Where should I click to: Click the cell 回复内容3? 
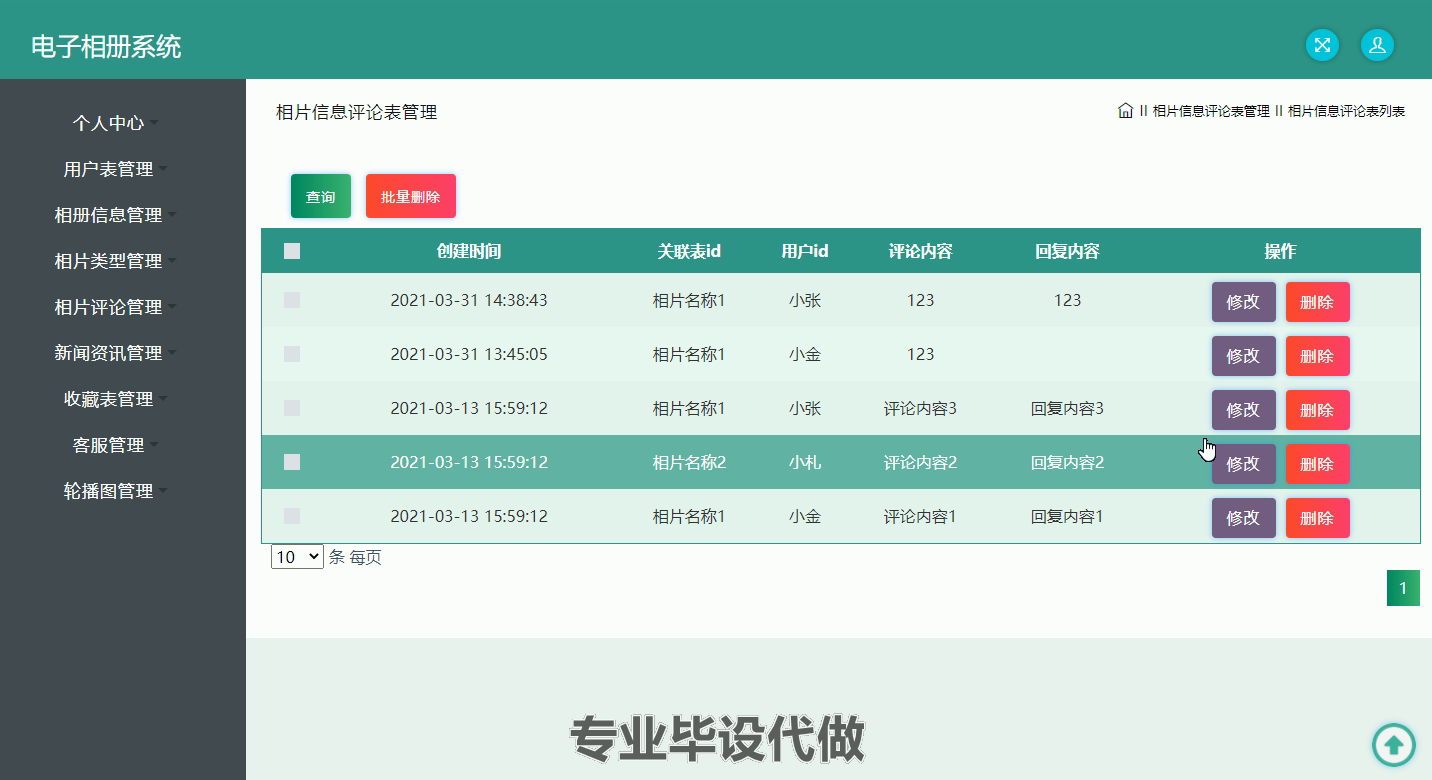click(1067, 408)
